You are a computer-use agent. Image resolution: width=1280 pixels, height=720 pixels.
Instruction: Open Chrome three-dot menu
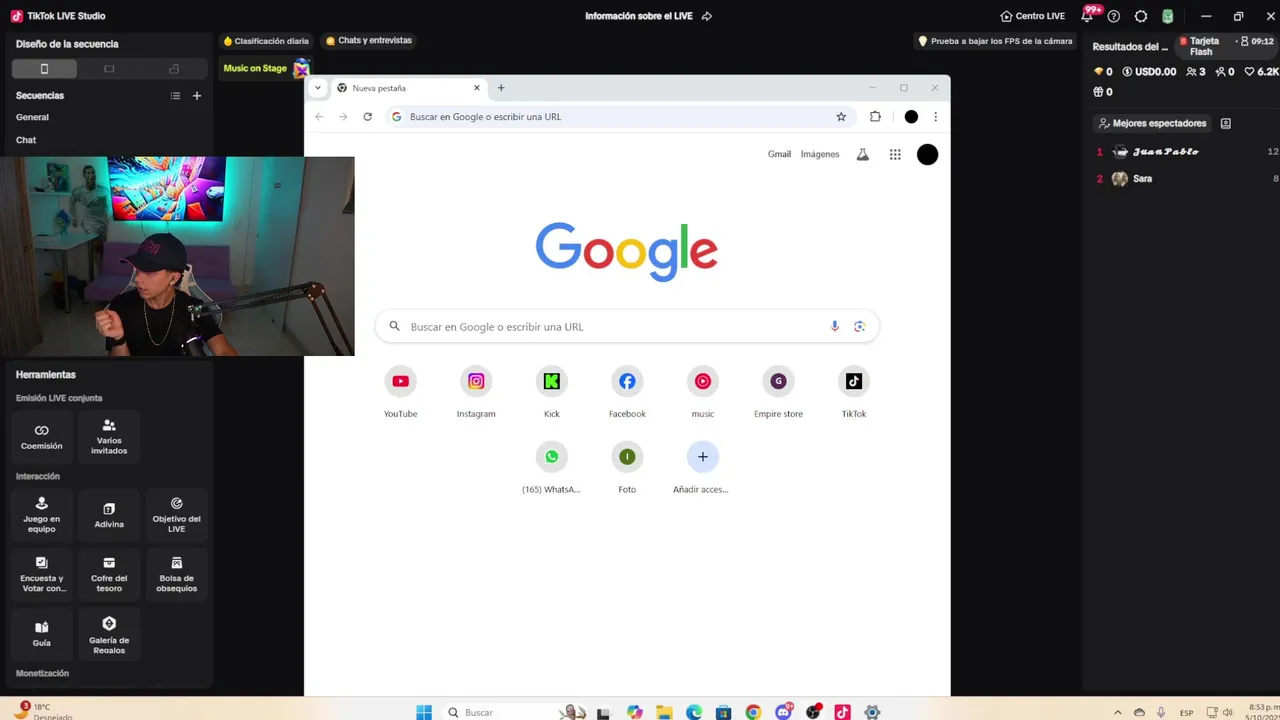pos(935,117)
